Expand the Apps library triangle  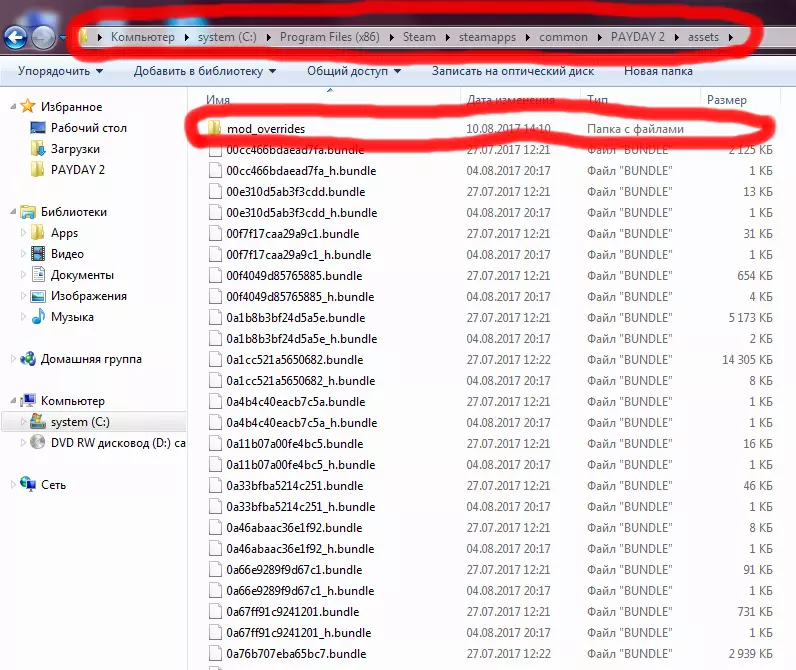click(x=23, y=232)
